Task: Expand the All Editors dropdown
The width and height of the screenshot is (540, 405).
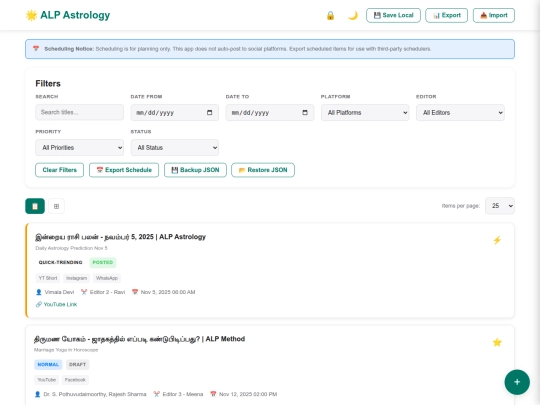Action: [460, 113]
